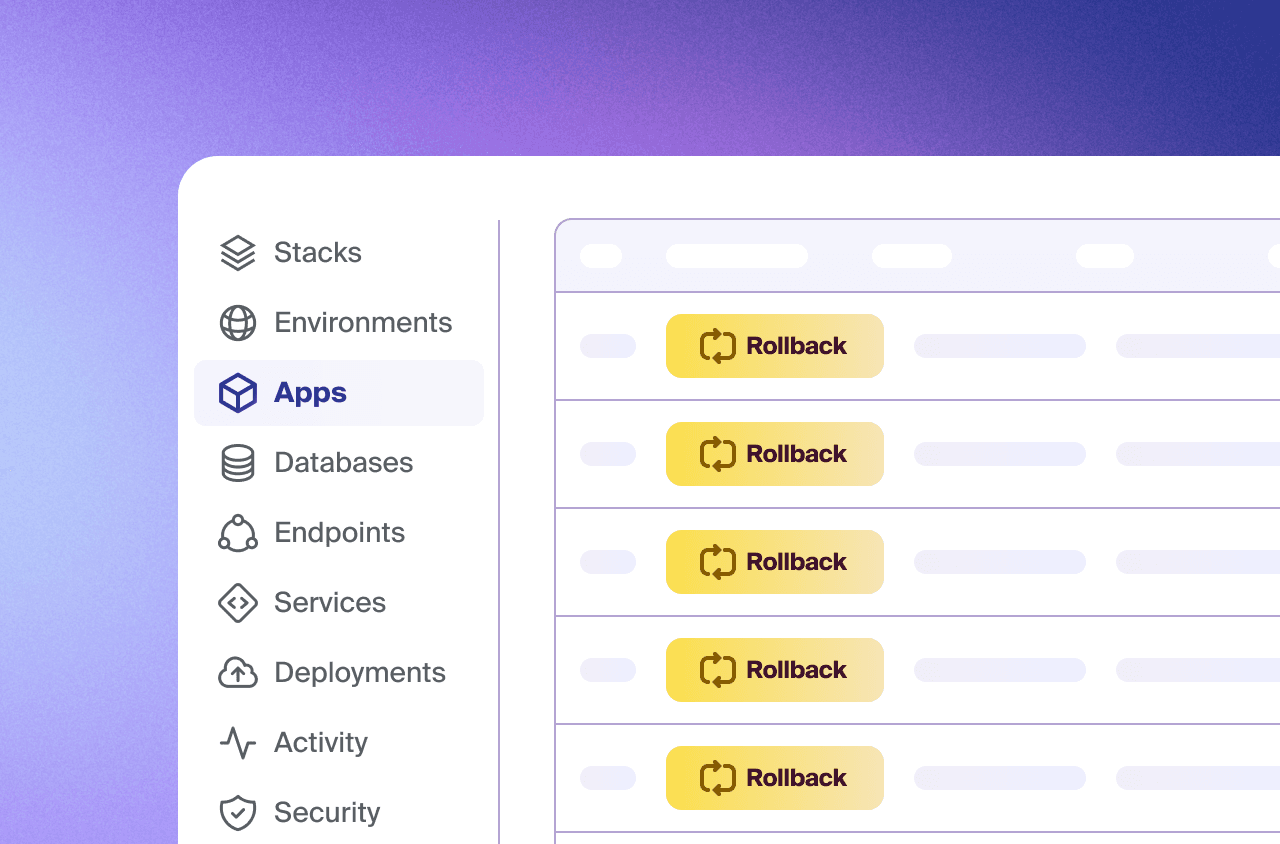Click the Environments globe icon

point(237,323)
